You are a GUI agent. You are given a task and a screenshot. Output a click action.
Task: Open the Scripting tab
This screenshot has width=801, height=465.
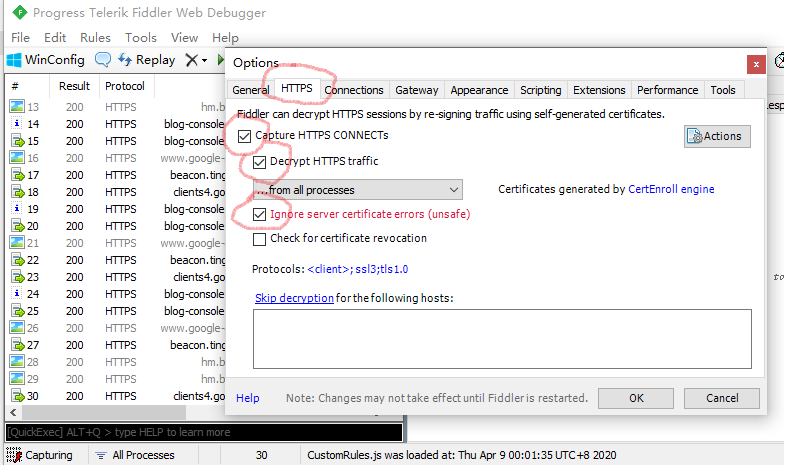tap(540, 90)
